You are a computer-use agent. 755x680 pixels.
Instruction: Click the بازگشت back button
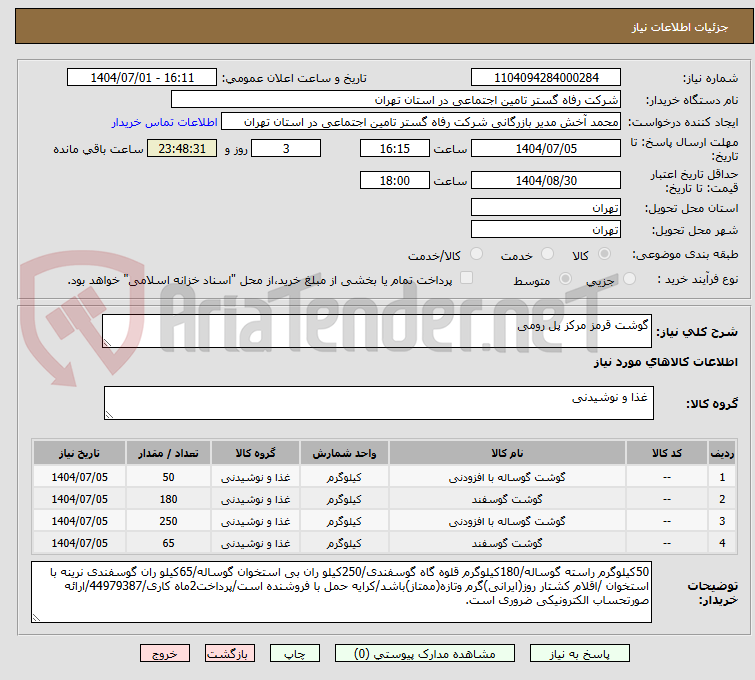pyautogui.click(x=230, y=654)
